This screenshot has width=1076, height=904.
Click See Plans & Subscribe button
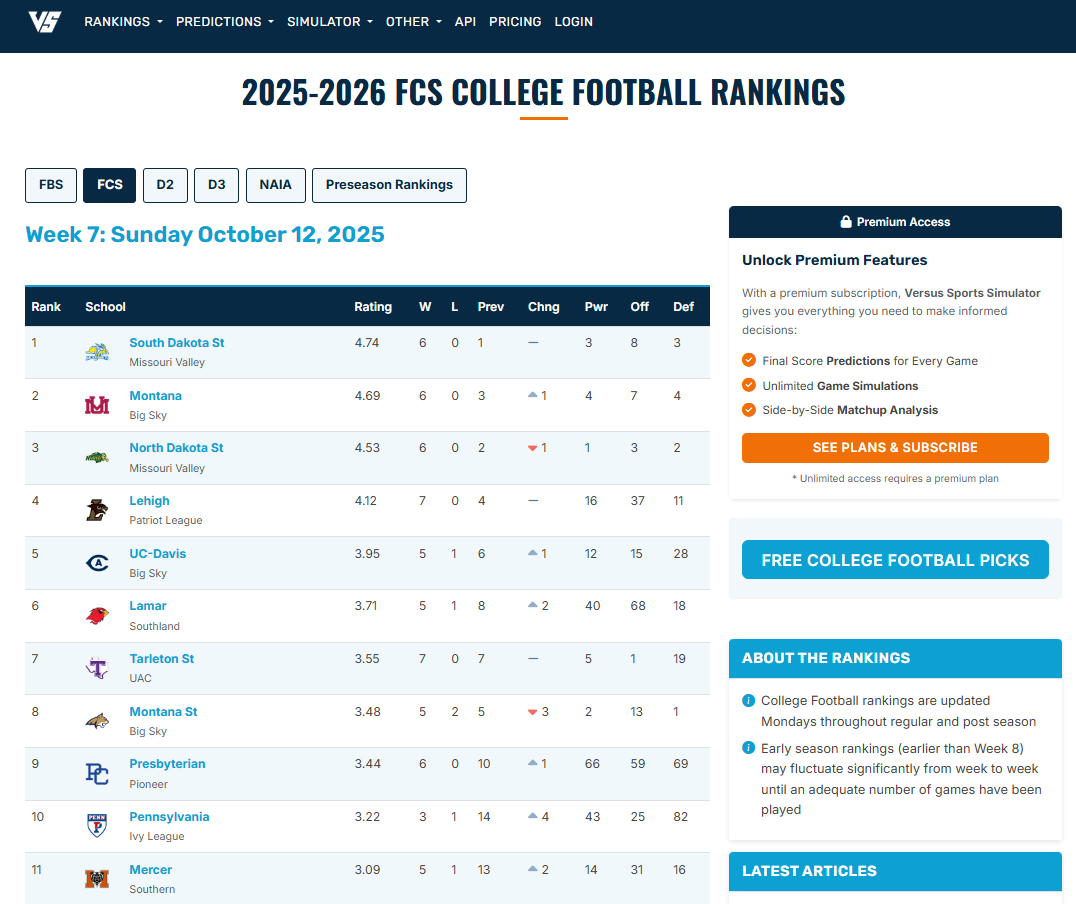pos(895,448)
